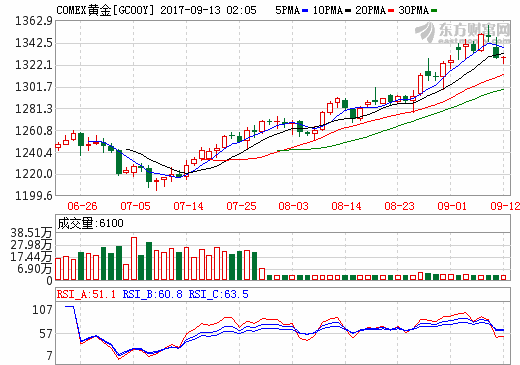Click the date label 09-12

point(505,206)
